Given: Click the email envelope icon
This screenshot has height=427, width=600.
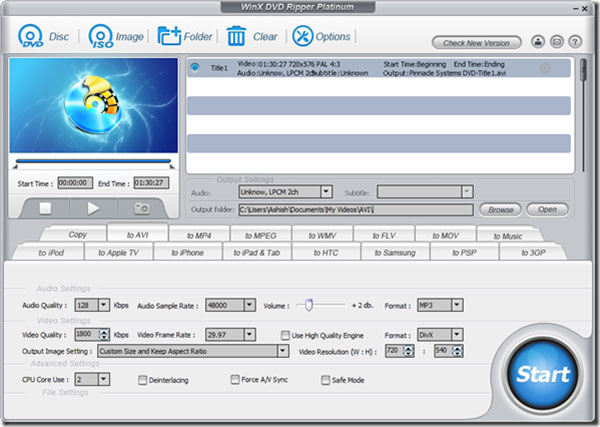Looking at the screenshot, I should pos(557,41).
